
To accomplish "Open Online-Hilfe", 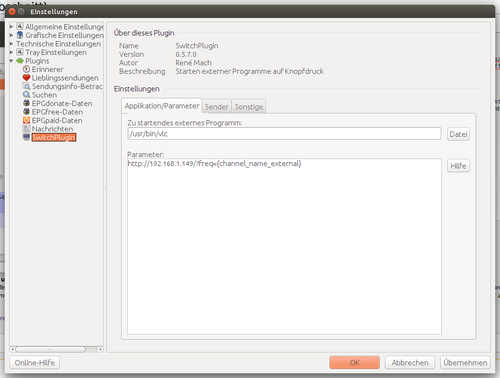I will (x=35, y=362).
